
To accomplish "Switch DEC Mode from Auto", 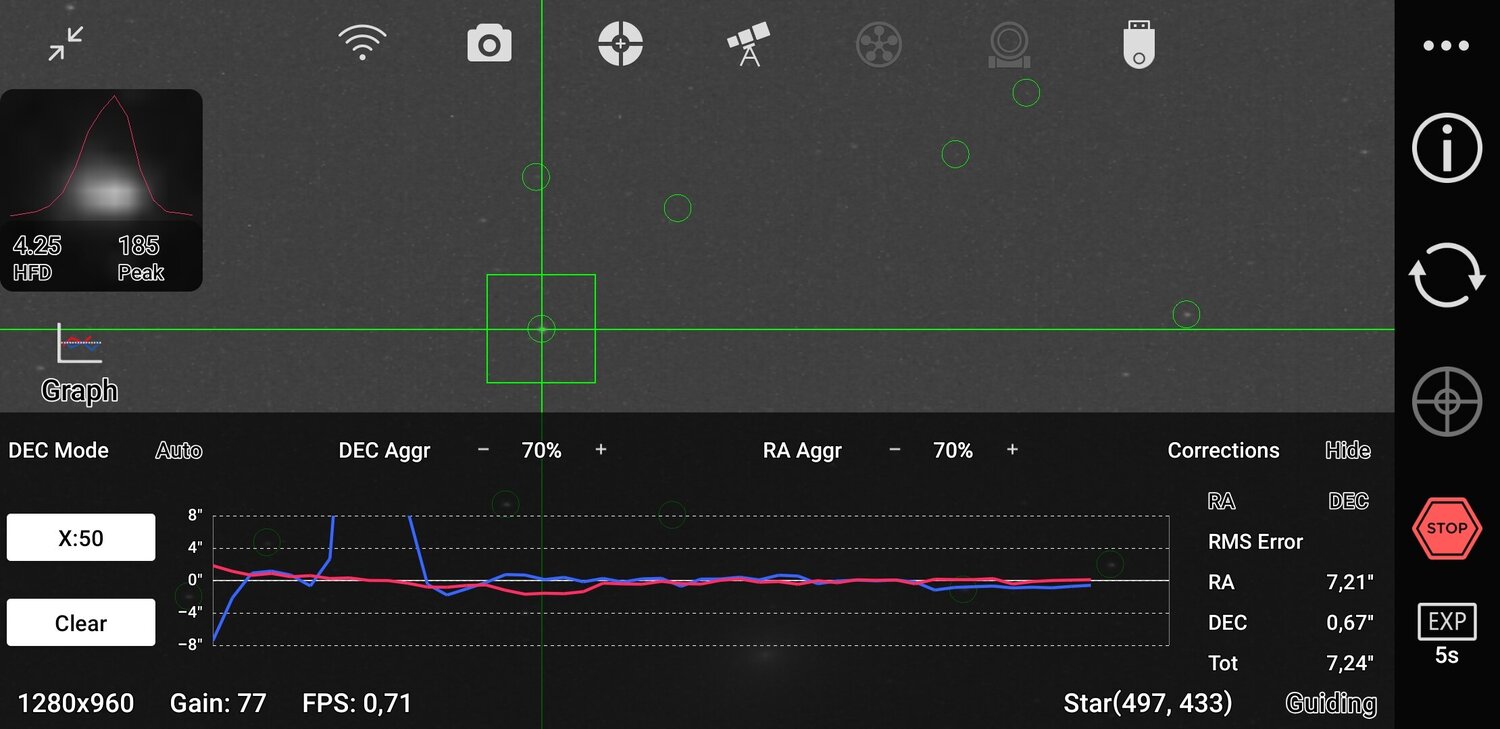I will 178,450.
